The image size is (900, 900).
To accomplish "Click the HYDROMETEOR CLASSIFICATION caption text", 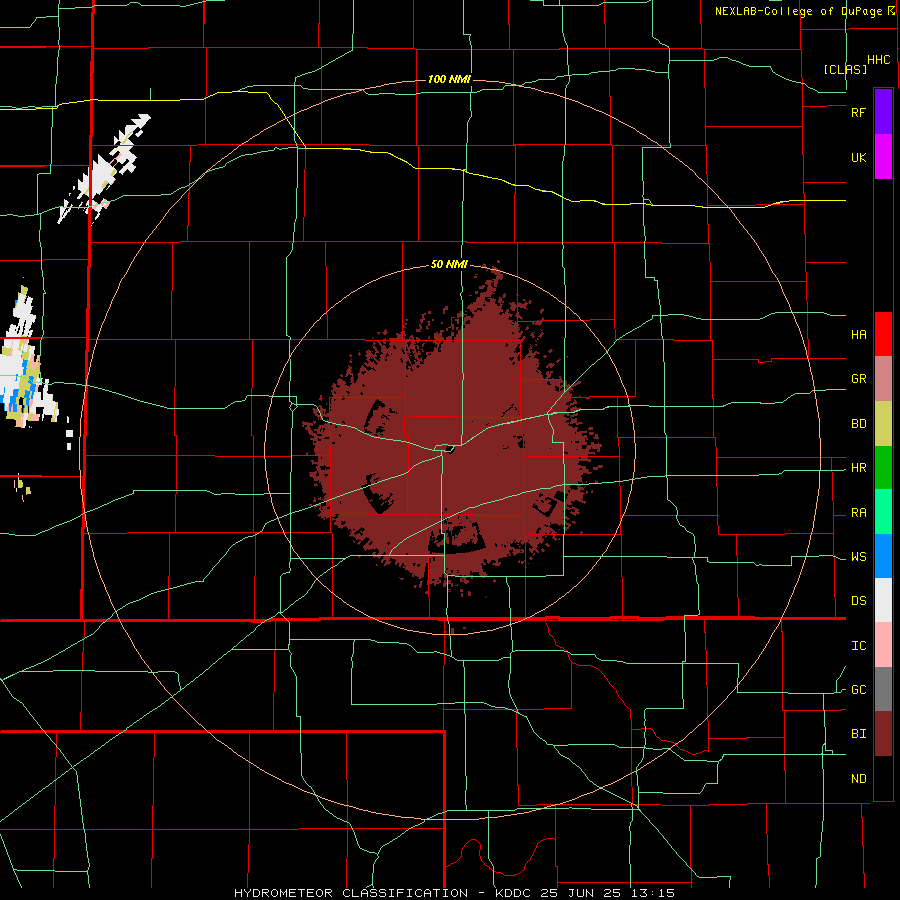I will click(x=351, y=893).
